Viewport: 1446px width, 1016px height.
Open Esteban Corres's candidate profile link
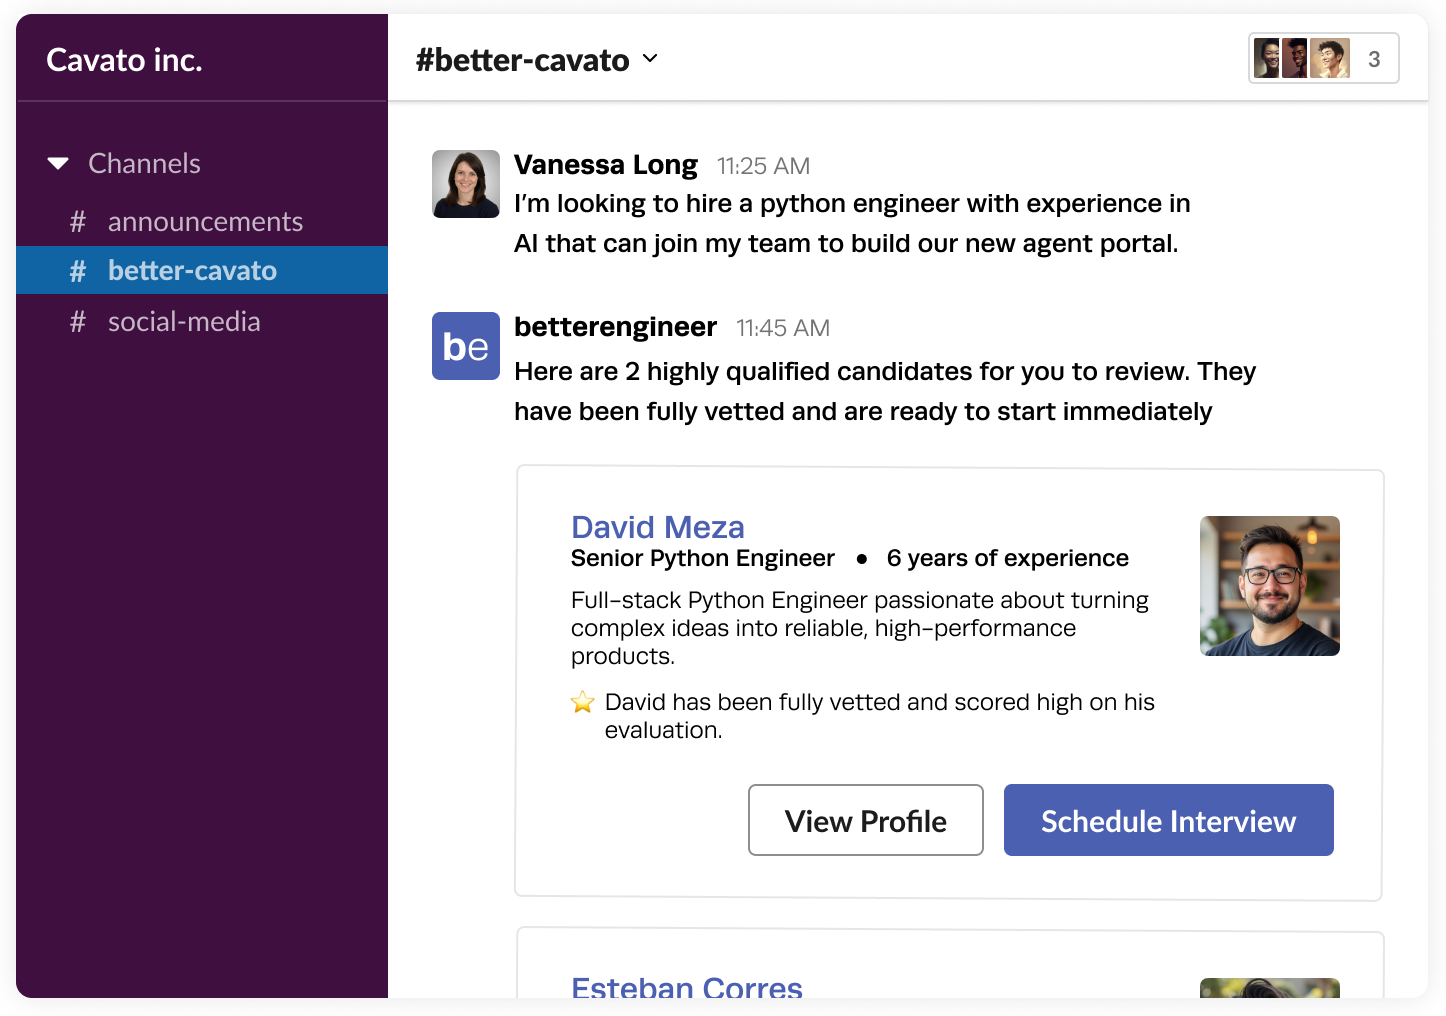pyautogui.click(x=686, y=987)
